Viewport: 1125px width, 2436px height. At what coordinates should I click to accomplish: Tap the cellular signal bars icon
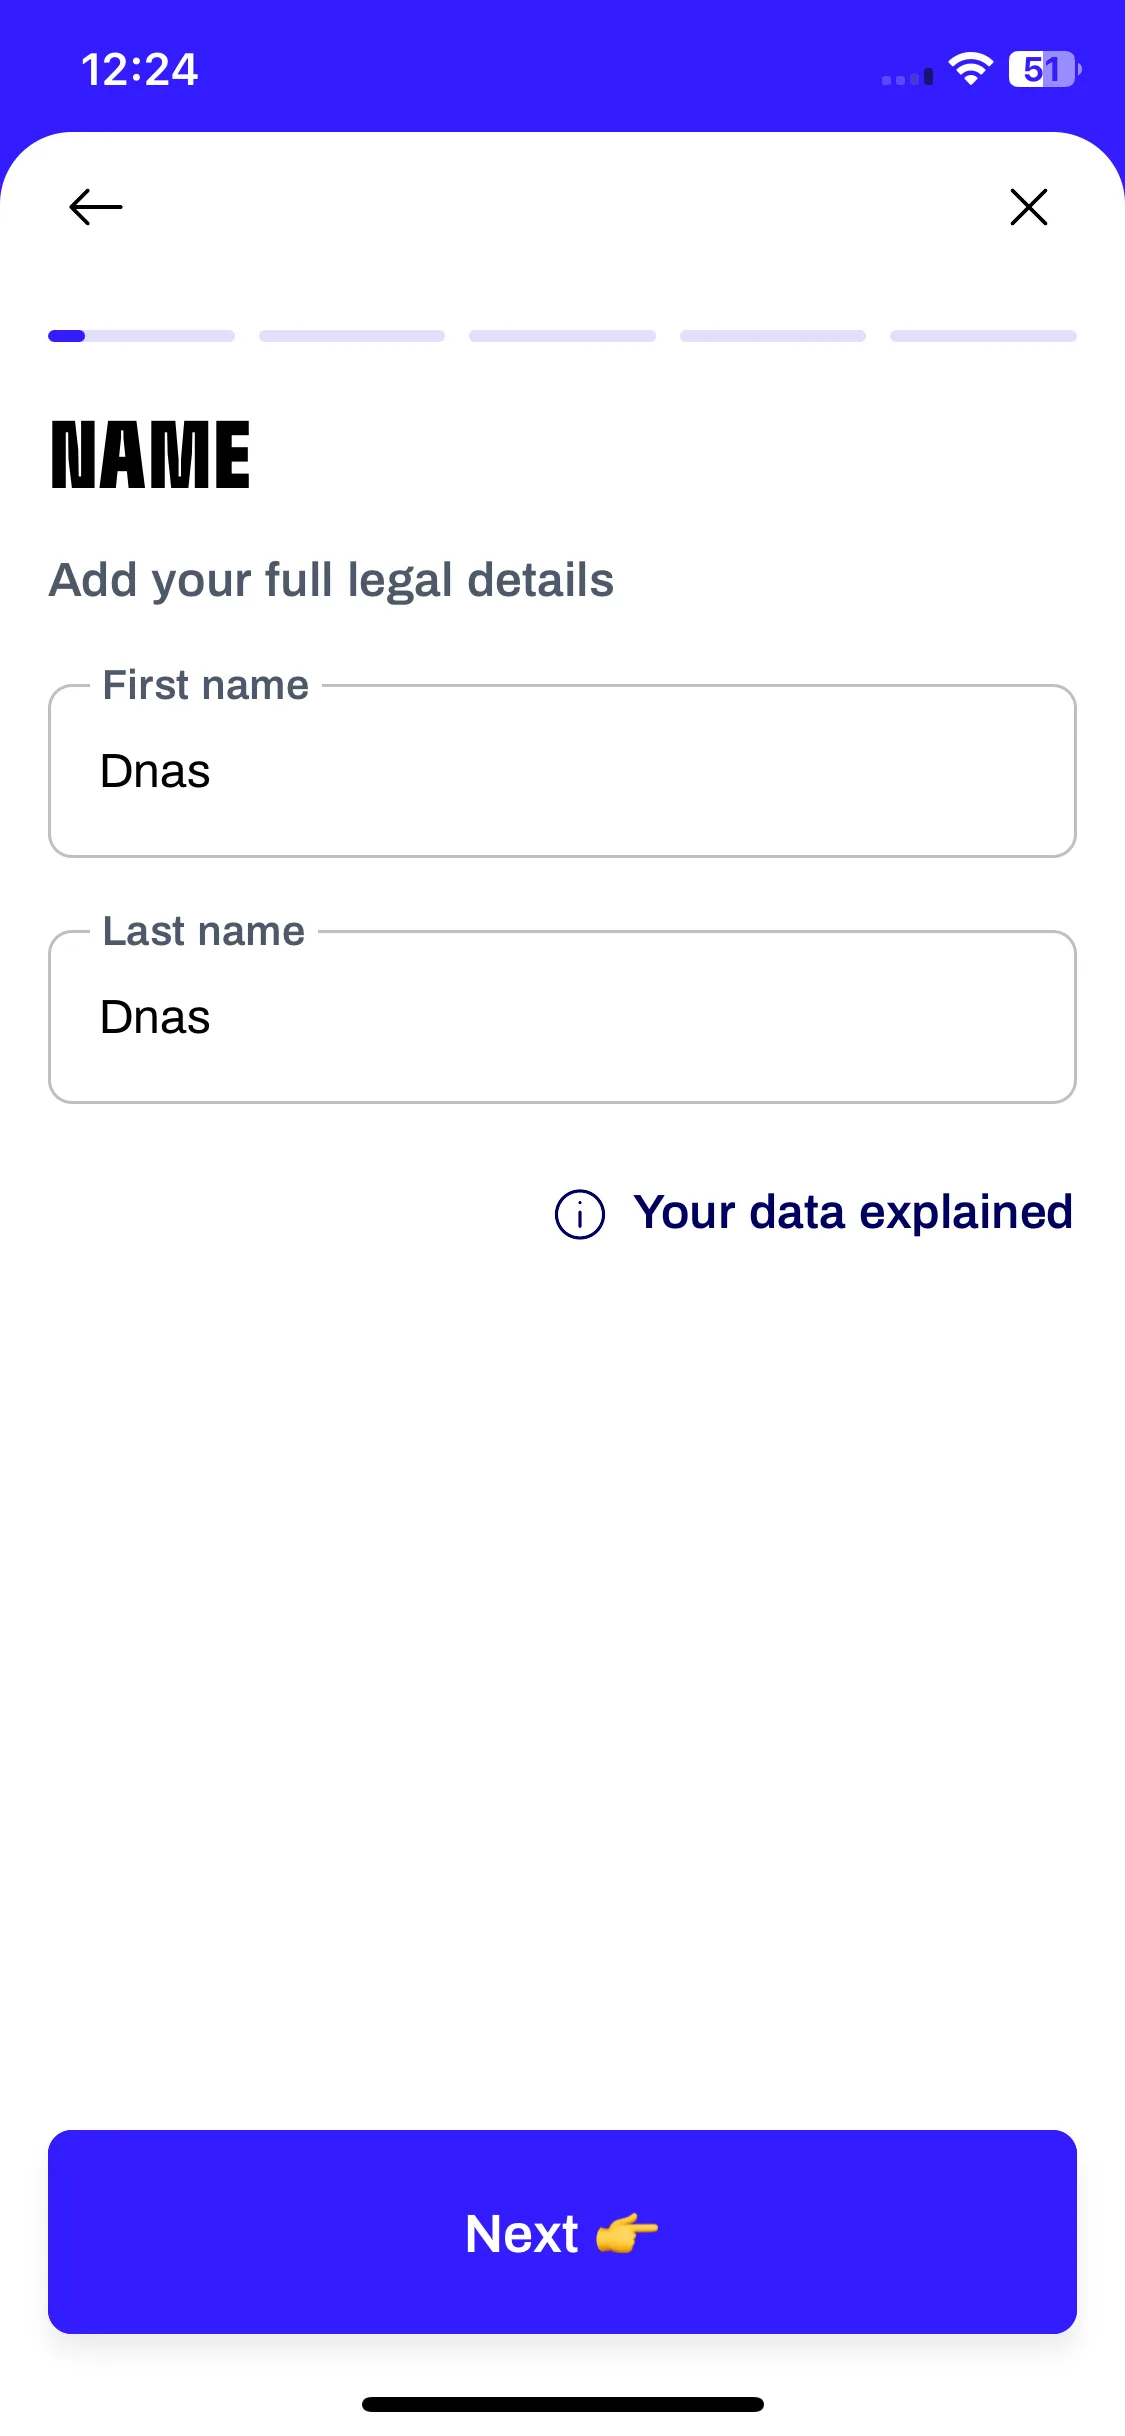point(907,77)
